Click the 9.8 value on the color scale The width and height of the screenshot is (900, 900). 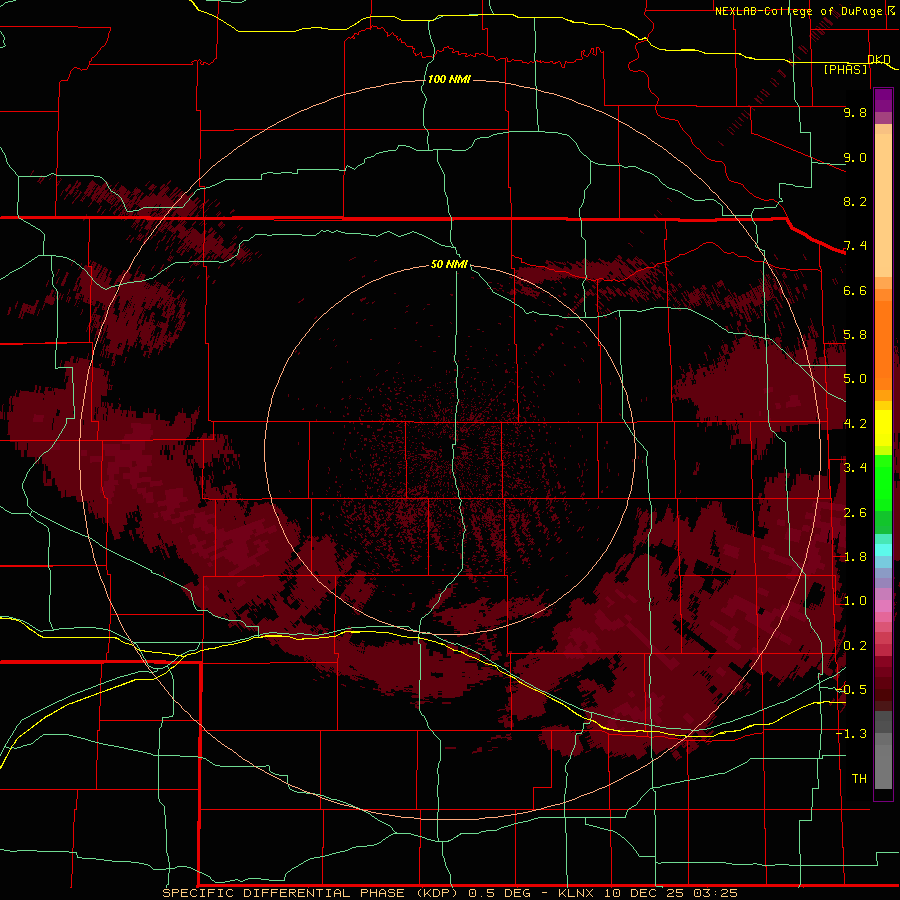click(855, 112)
